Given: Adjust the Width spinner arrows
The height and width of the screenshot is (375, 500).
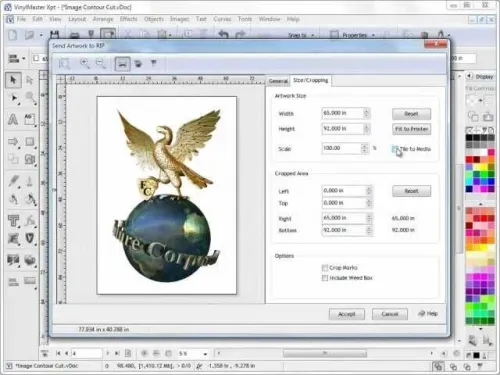Looking at the screenshot, I should (x=366, y=113).
